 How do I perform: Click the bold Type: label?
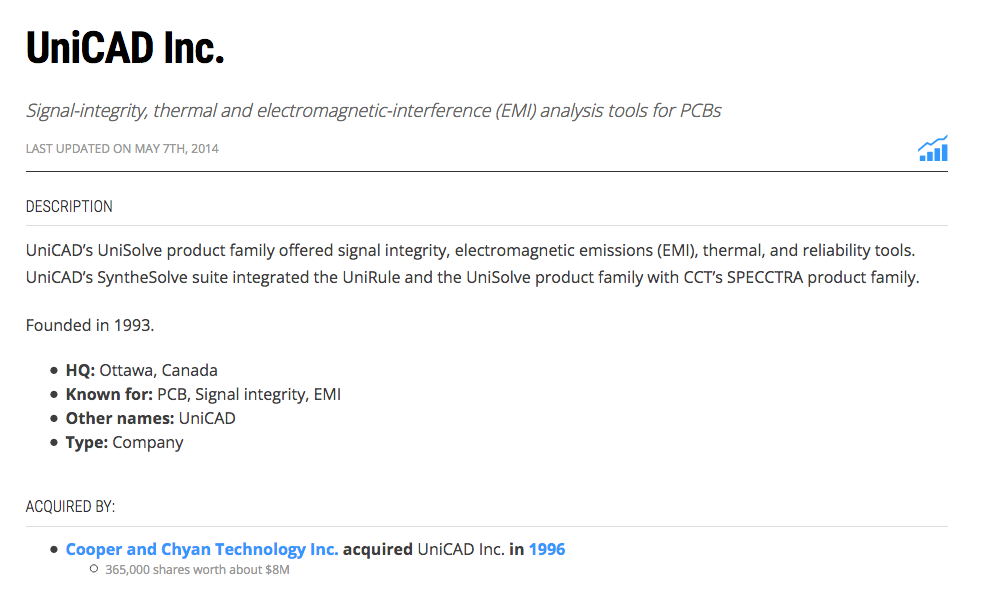pos(87,442)
